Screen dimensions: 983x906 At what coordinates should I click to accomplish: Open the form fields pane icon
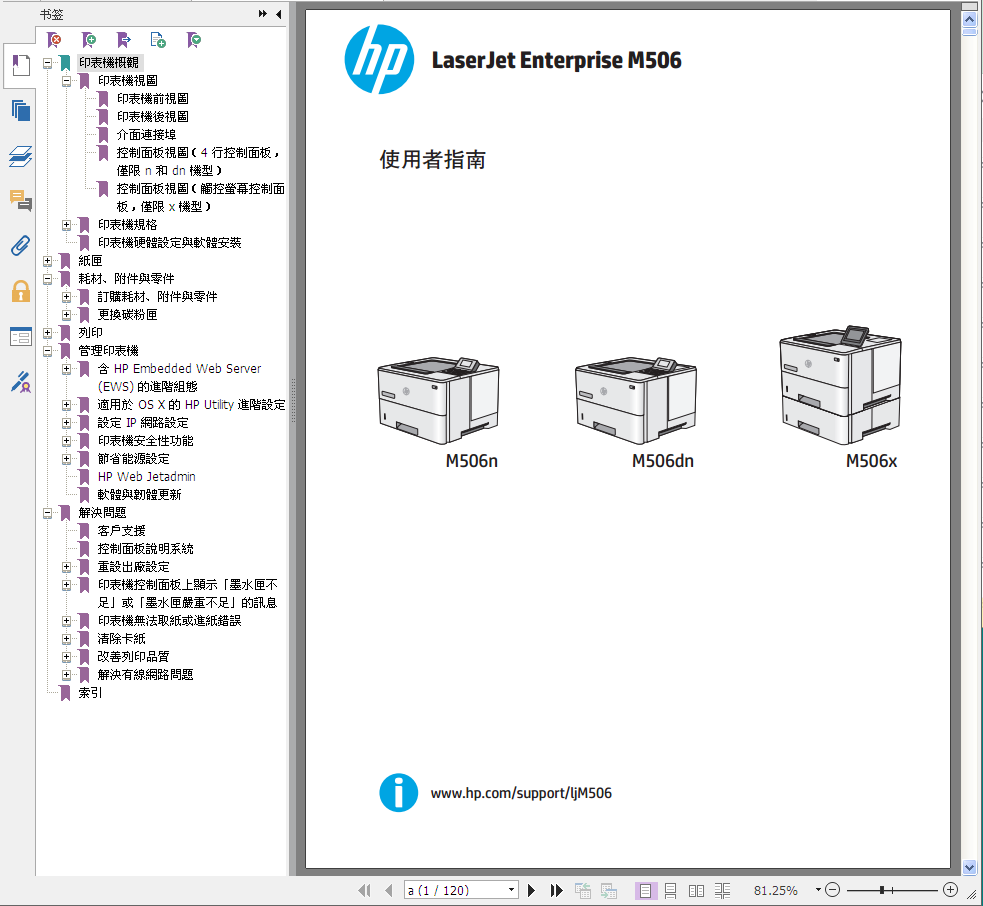click(x=20, y=337)
